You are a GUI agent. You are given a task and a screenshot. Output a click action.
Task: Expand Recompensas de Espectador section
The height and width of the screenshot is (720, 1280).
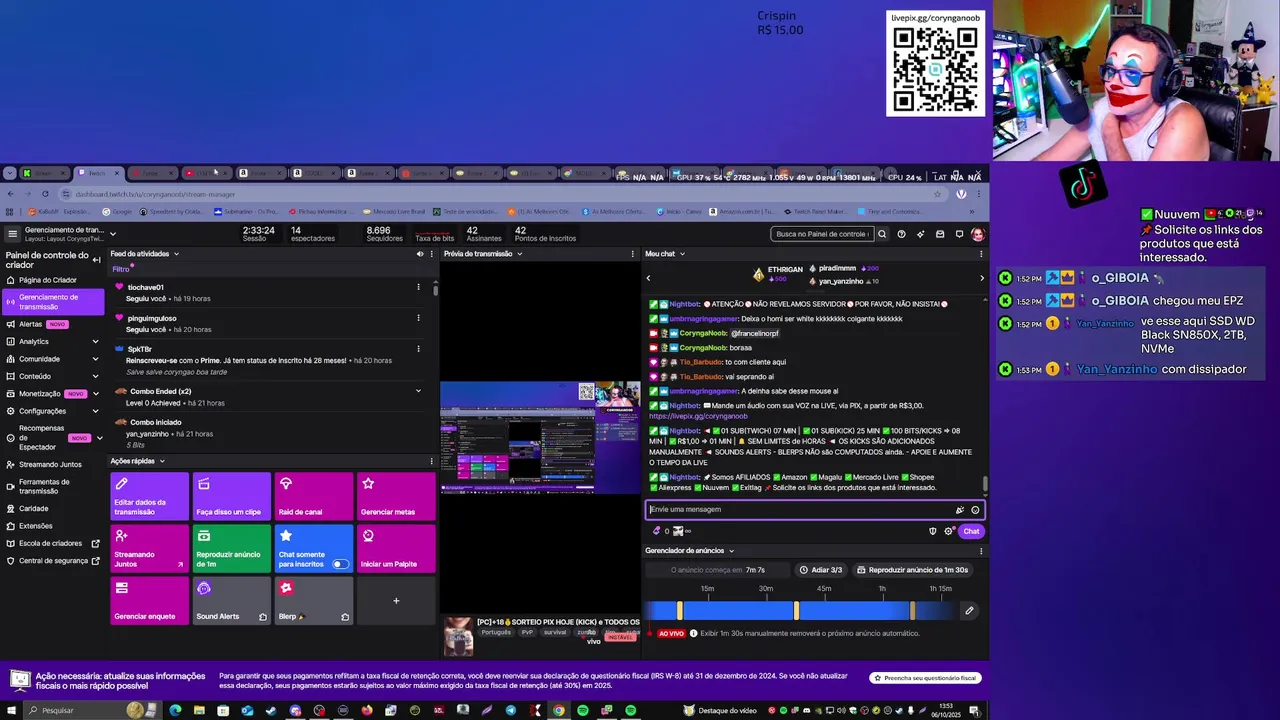99,438
